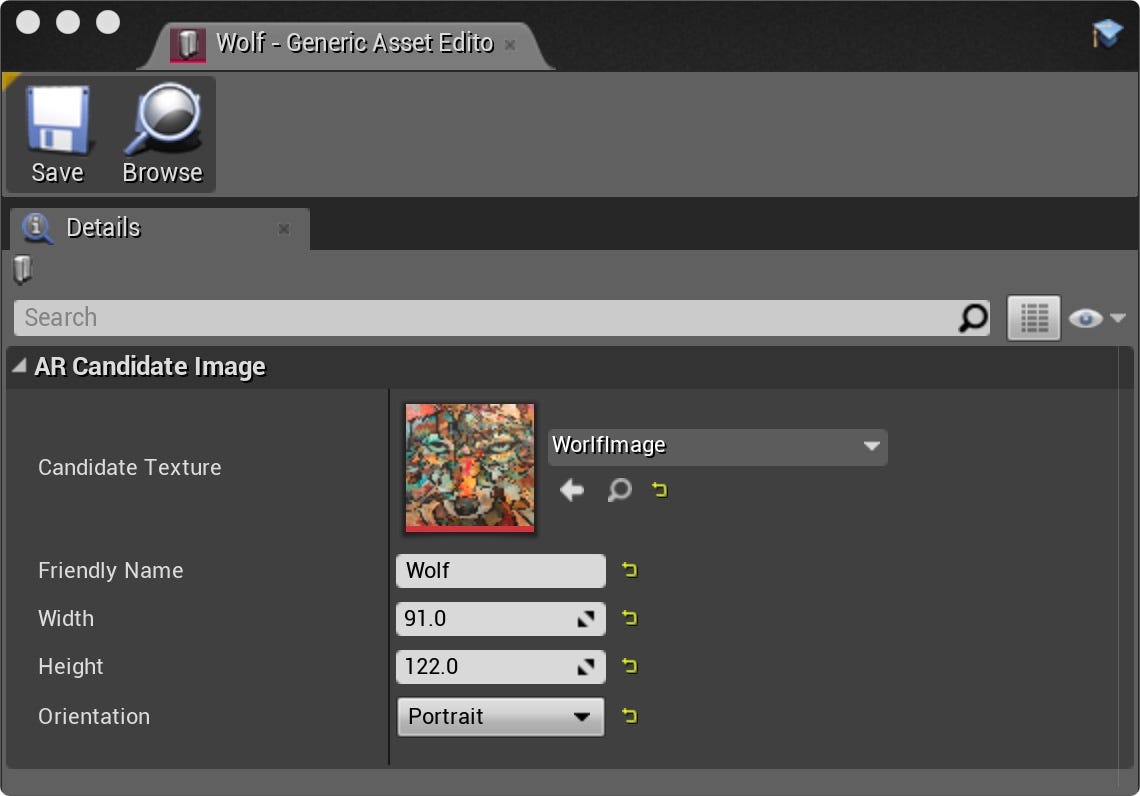
Task: Click the Width property label
Action: click(65, 619)
